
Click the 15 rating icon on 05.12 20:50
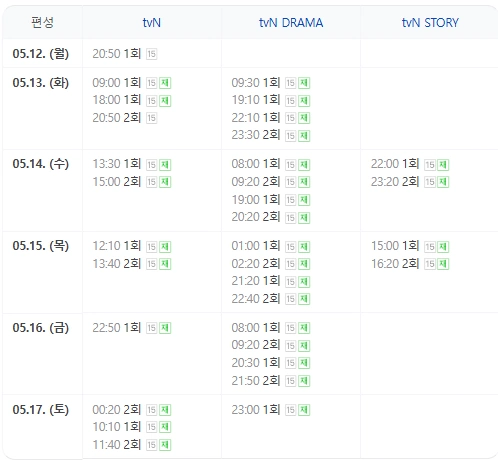click(152, 54)
